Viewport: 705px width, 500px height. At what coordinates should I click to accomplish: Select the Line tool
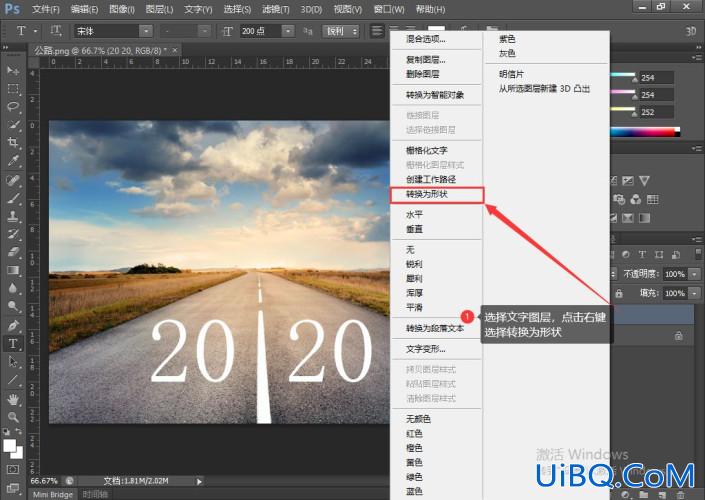pyautogui.click(x=13, y=380)
